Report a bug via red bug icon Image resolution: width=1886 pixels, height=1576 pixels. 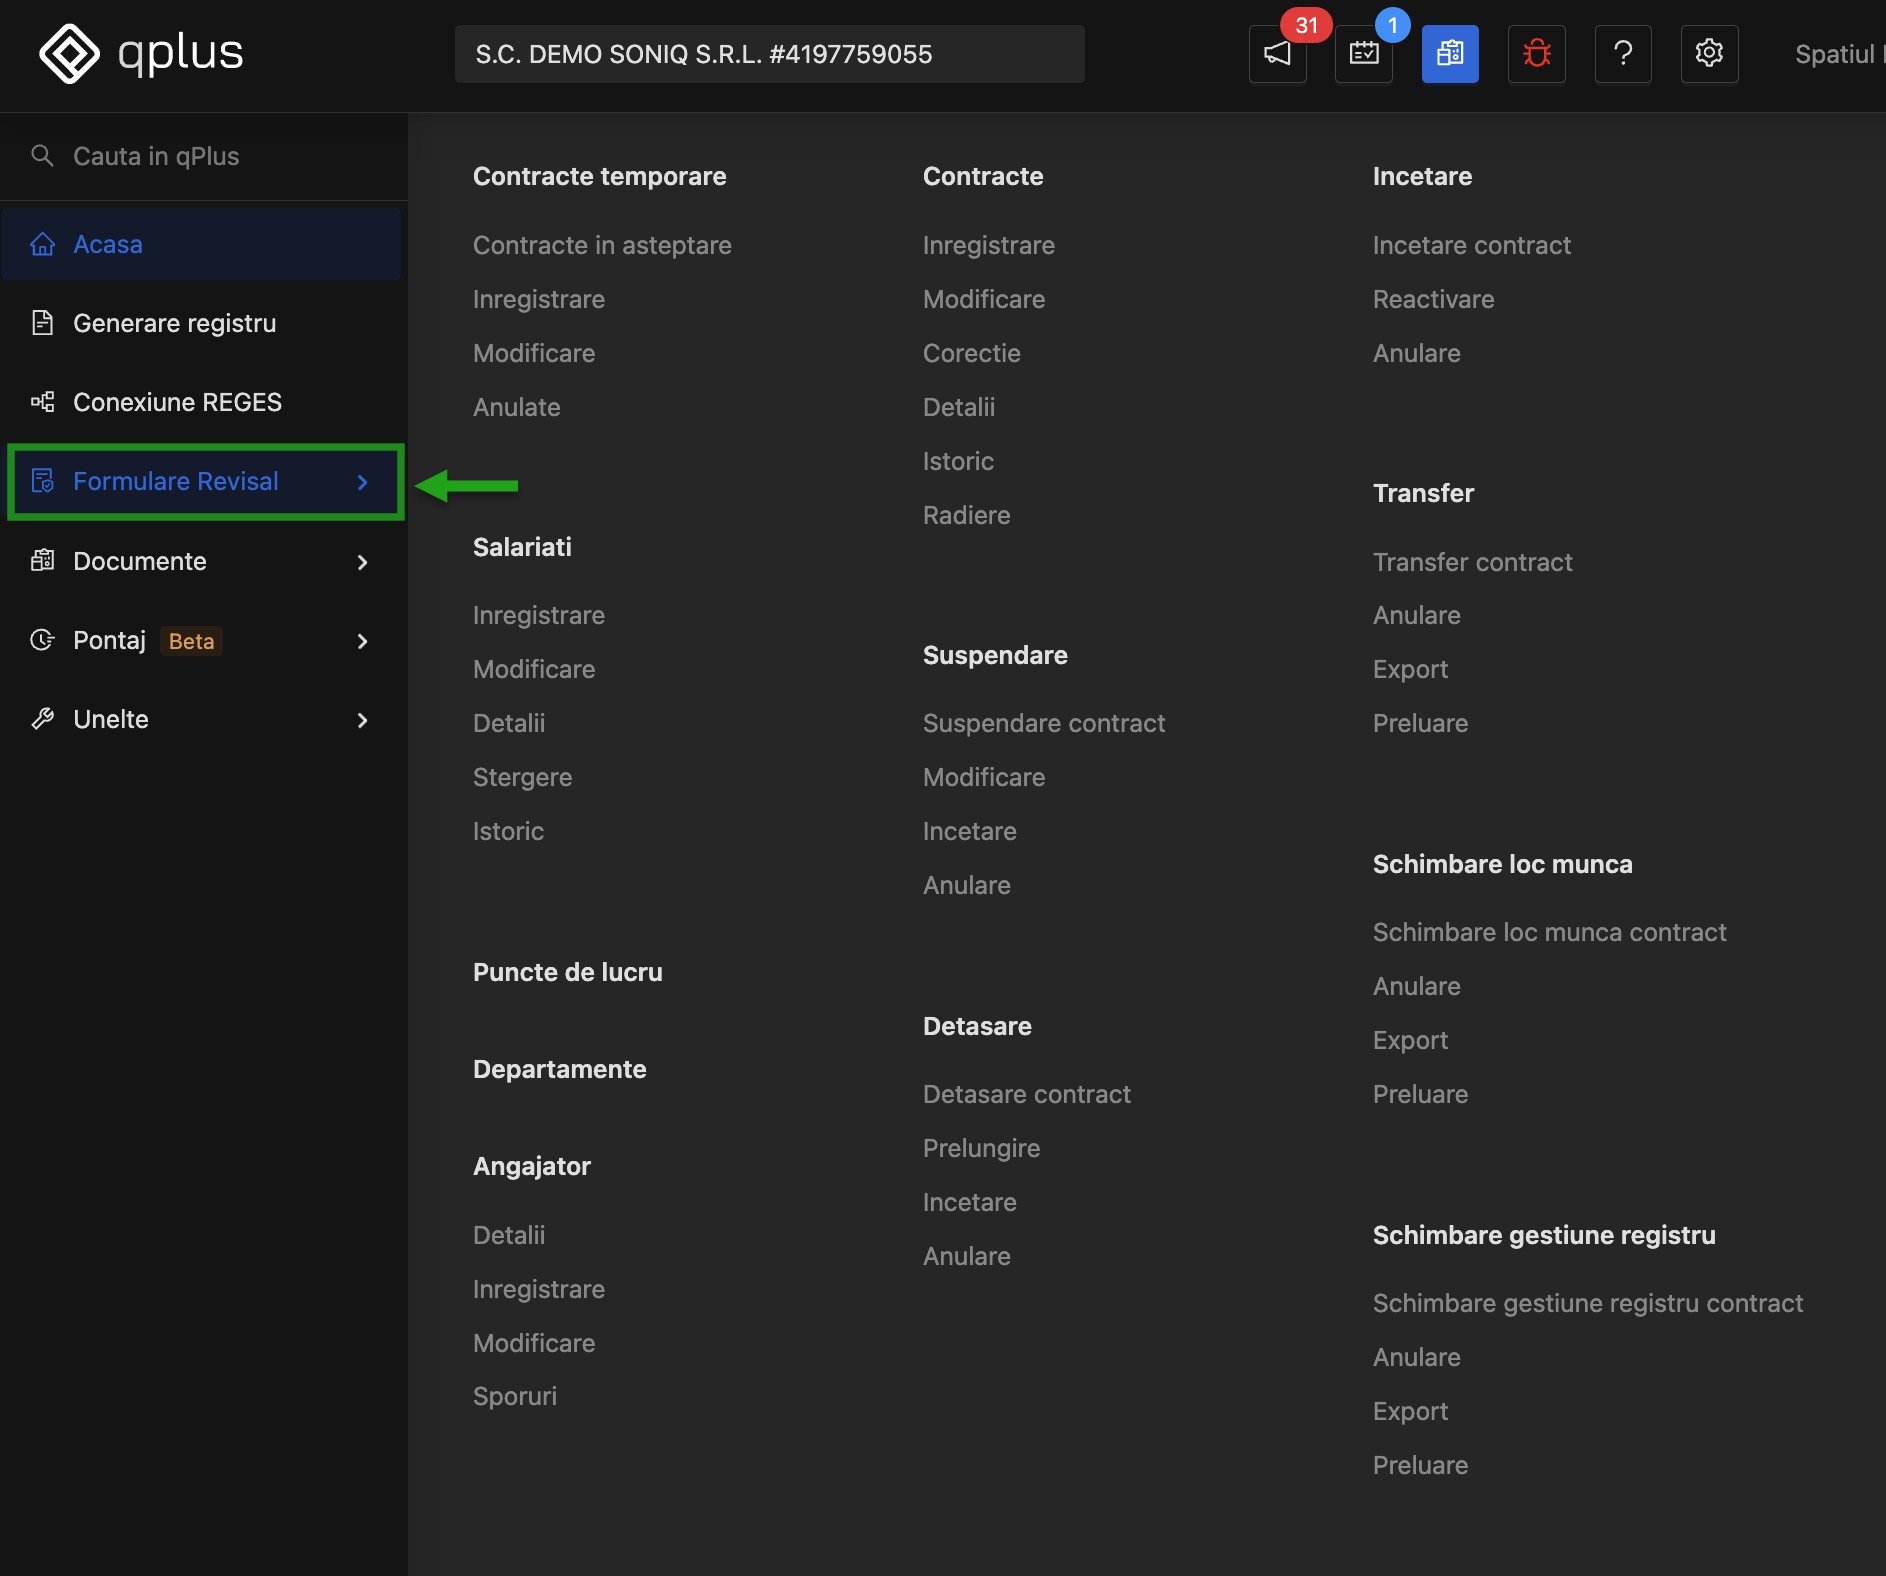pyautogui.click(x=1537, y=54)
